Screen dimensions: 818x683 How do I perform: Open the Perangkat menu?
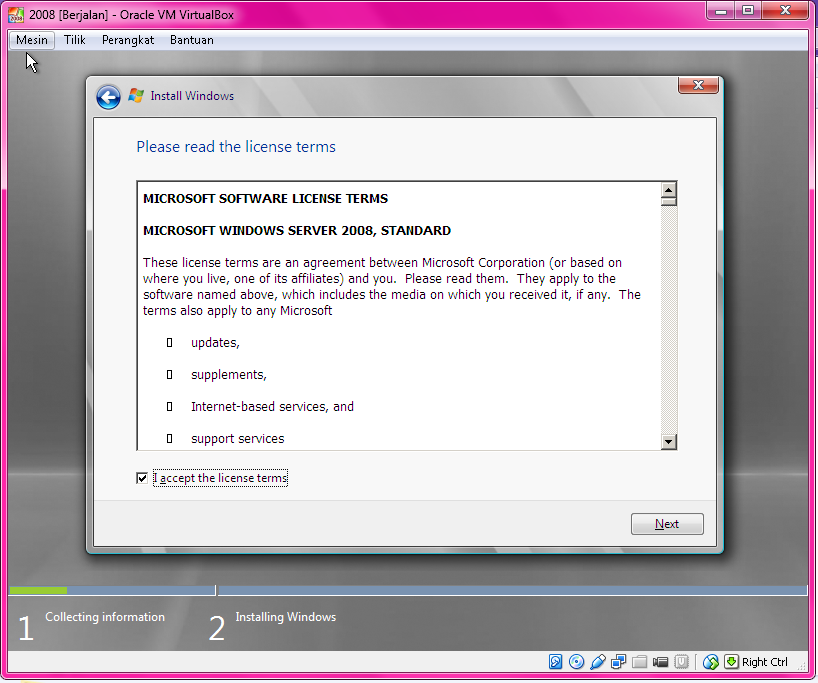[128, 40]
